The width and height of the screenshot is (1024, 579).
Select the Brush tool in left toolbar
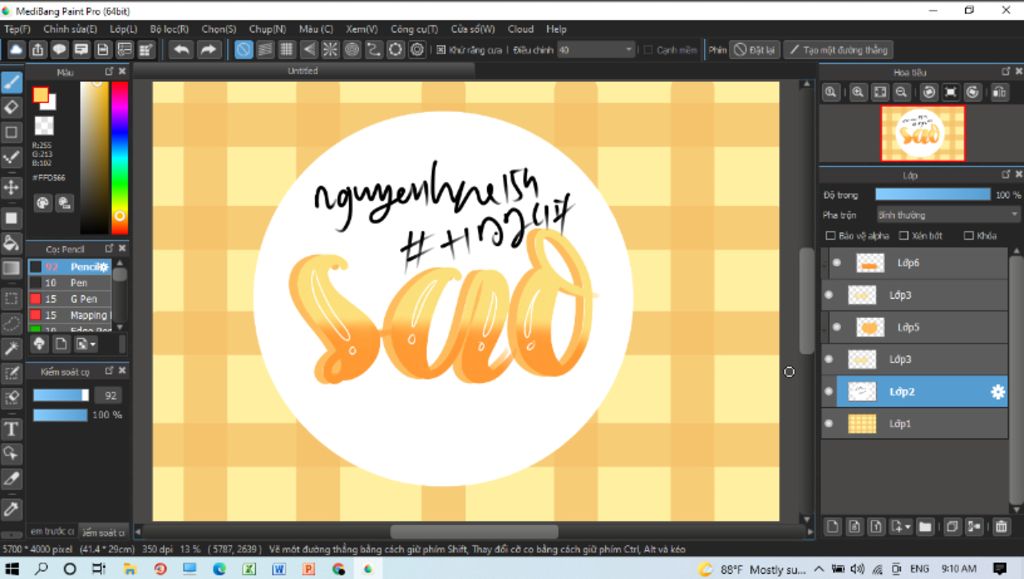12,82
